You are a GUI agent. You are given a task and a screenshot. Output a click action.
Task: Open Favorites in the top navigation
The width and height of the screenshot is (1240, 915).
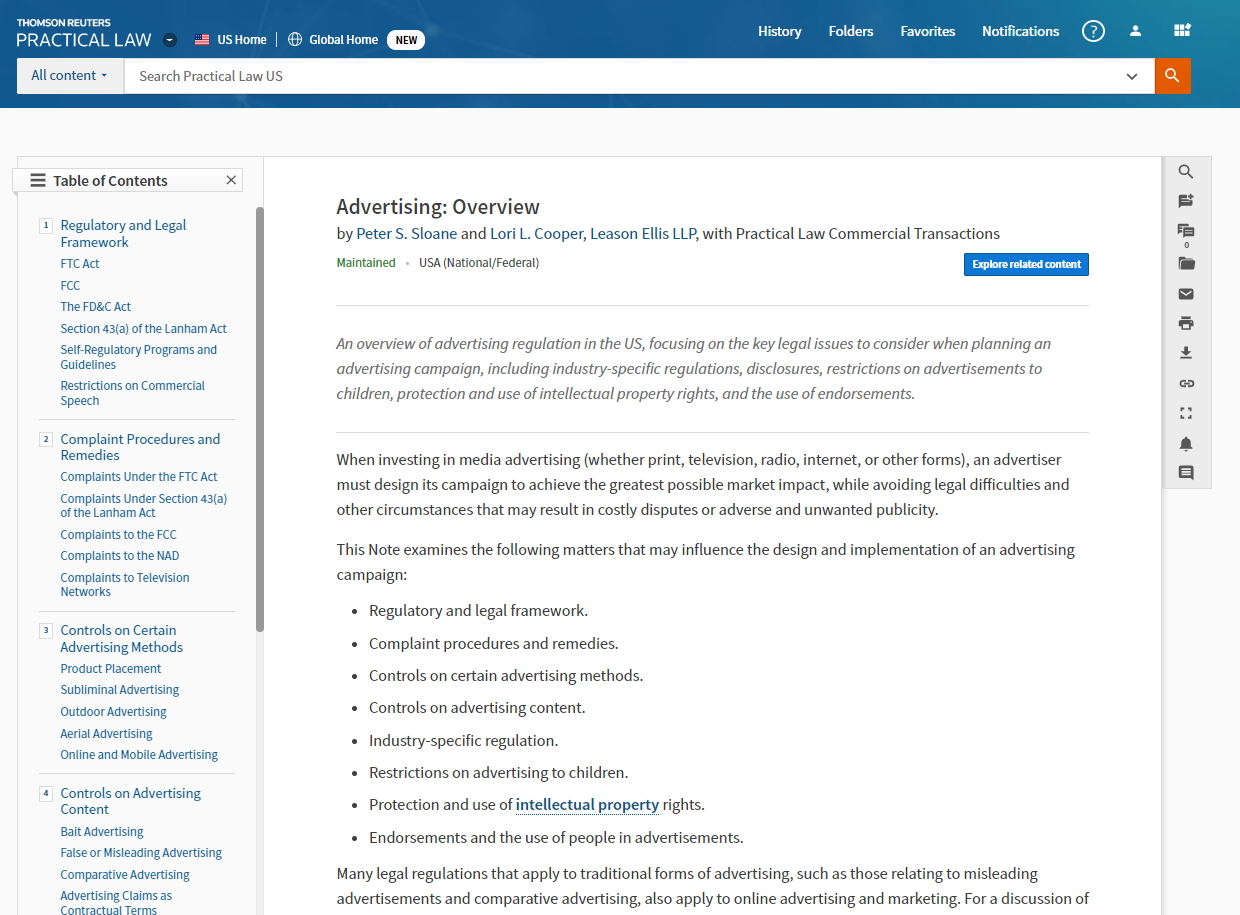tap(927, 31)
